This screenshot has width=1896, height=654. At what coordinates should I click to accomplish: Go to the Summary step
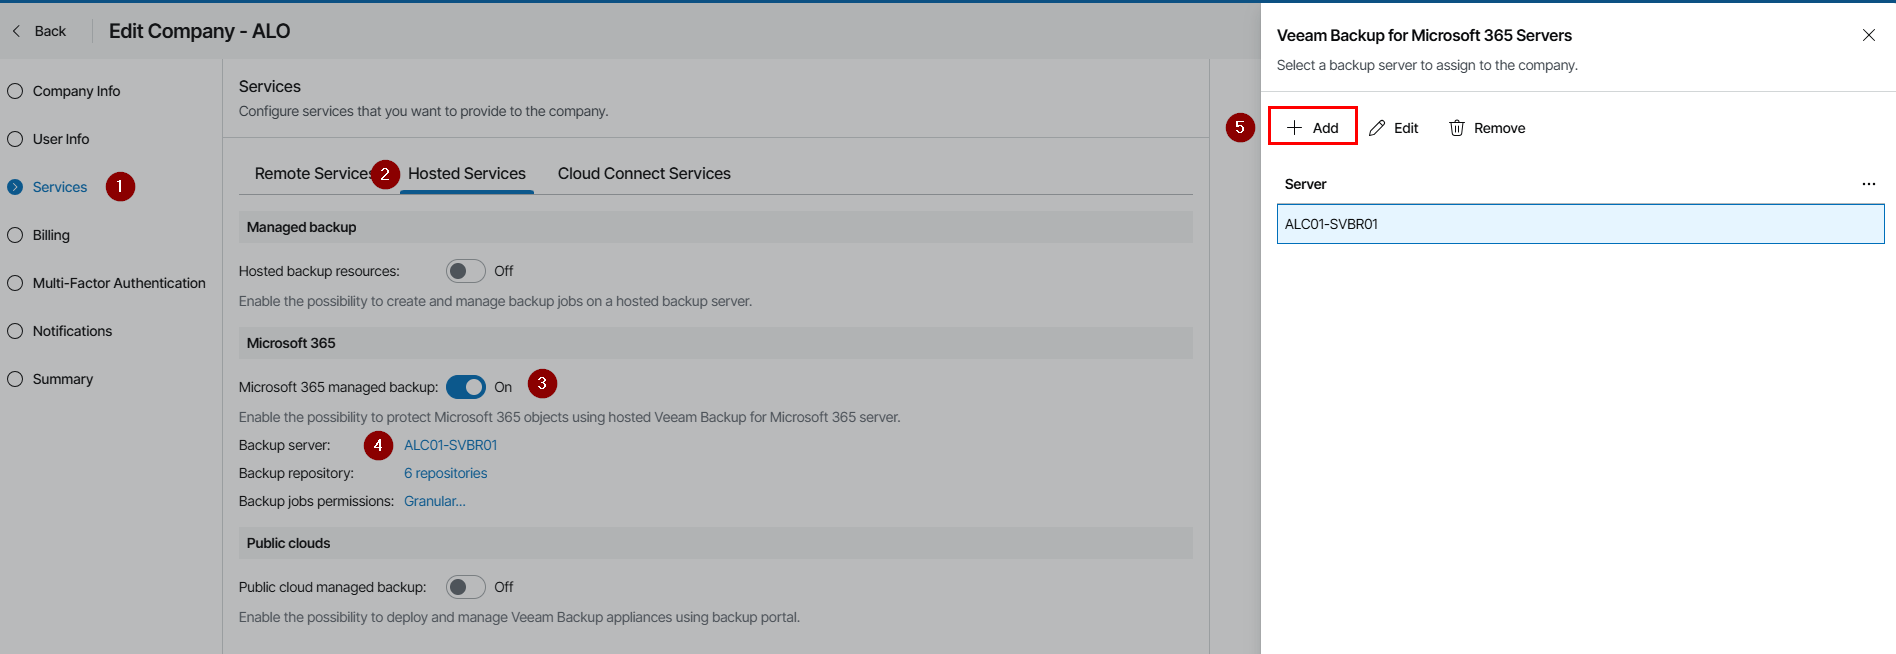coord(50,379)
